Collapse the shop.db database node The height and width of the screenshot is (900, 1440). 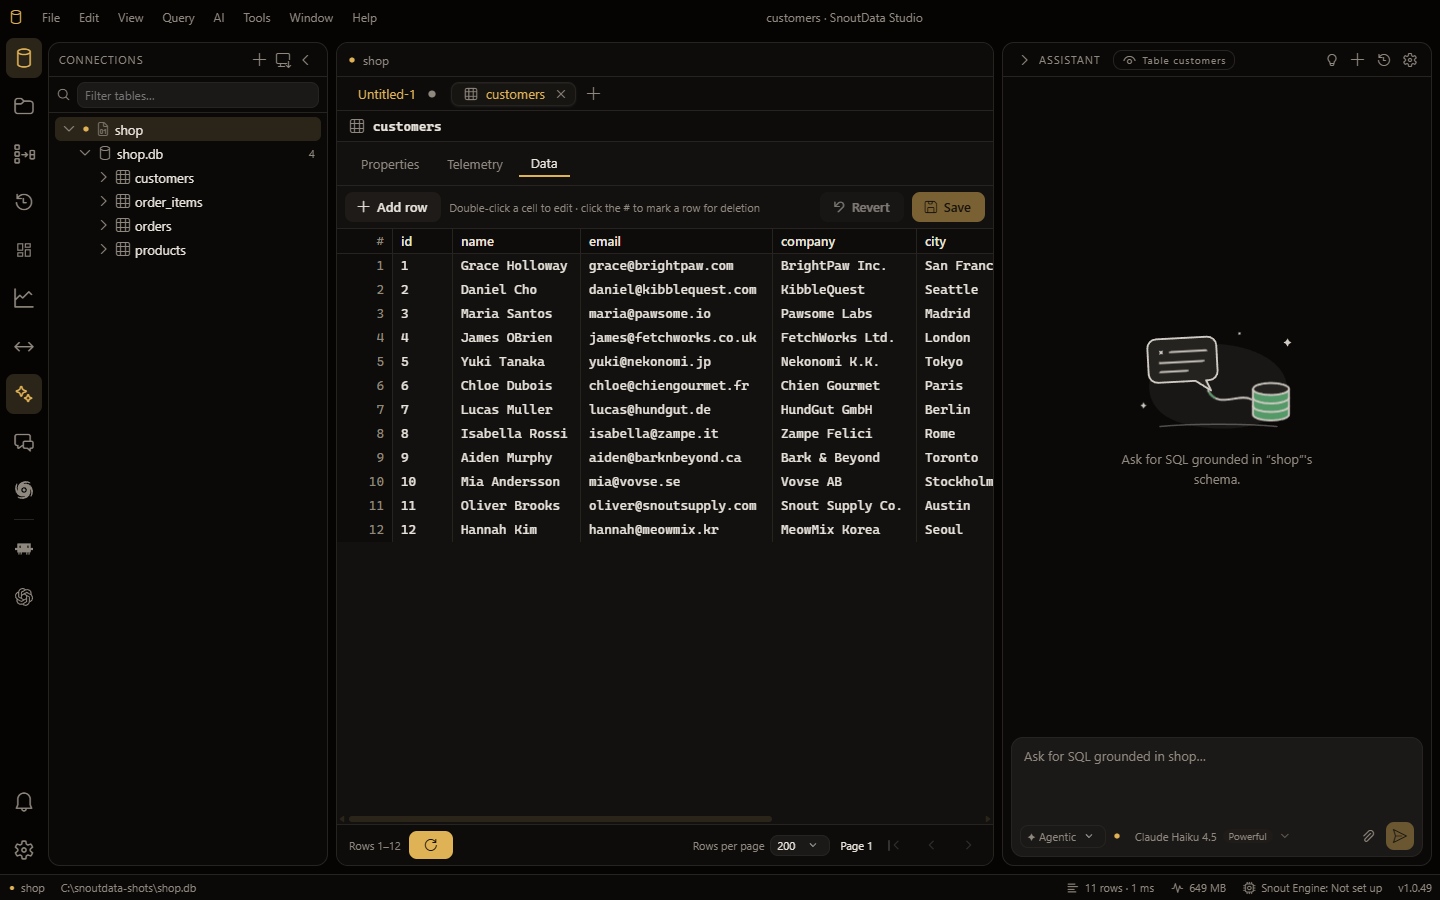[85, 153]
